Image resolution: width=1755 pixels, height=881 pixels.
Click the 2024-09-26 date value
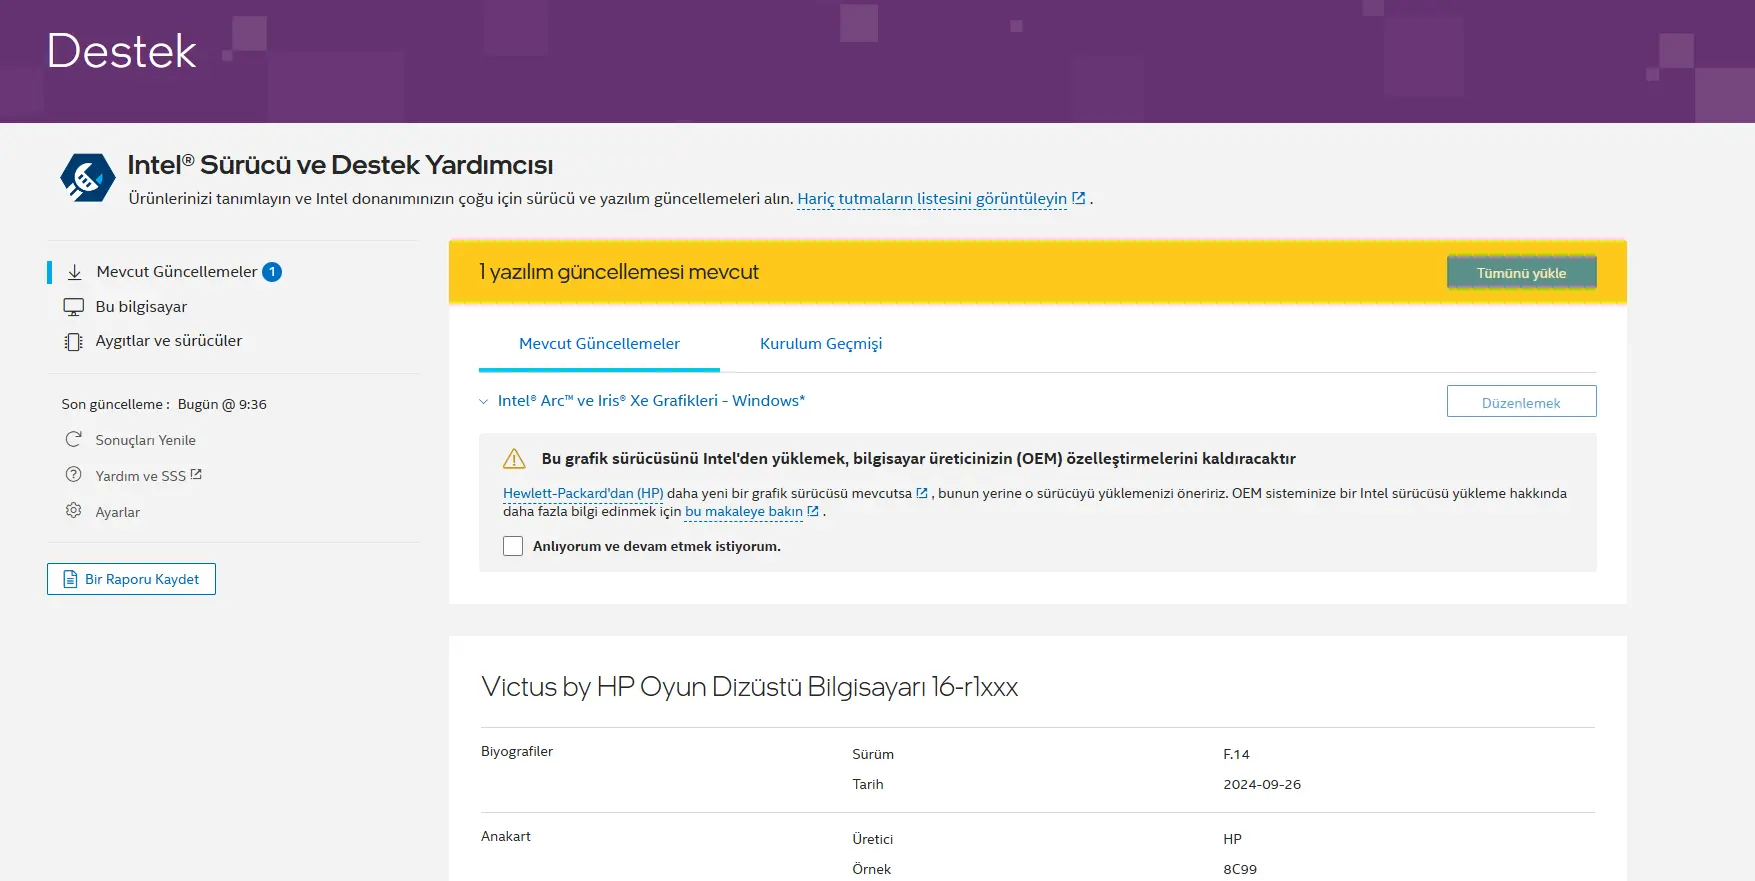point(1262,784)
